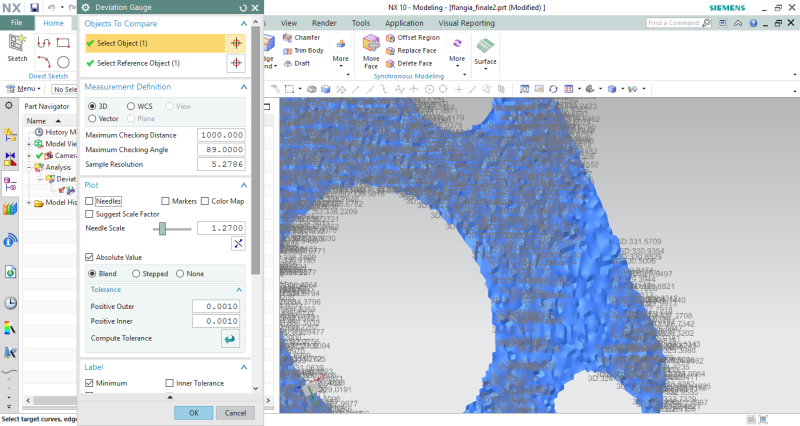800x426 pixels.
Task: Enable the Markers checkbox
Action: click(x=165, y=201)
